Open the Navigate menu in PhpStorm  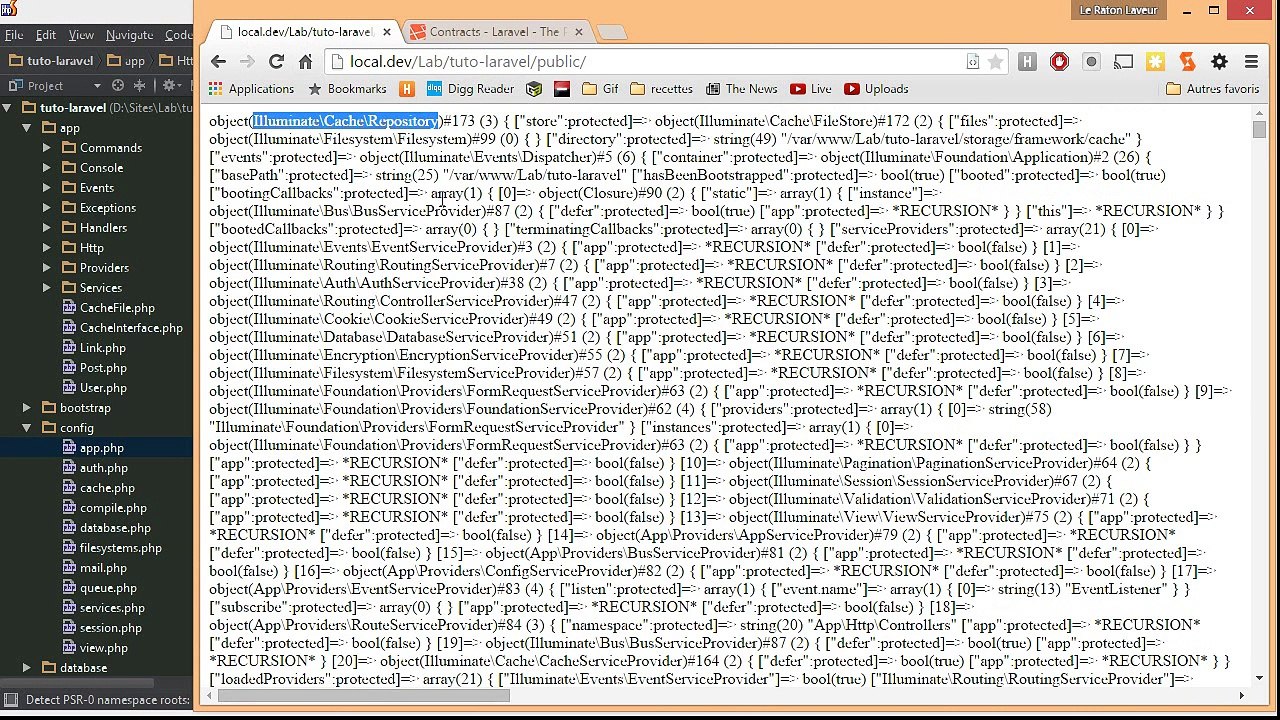tap(130, 35)
